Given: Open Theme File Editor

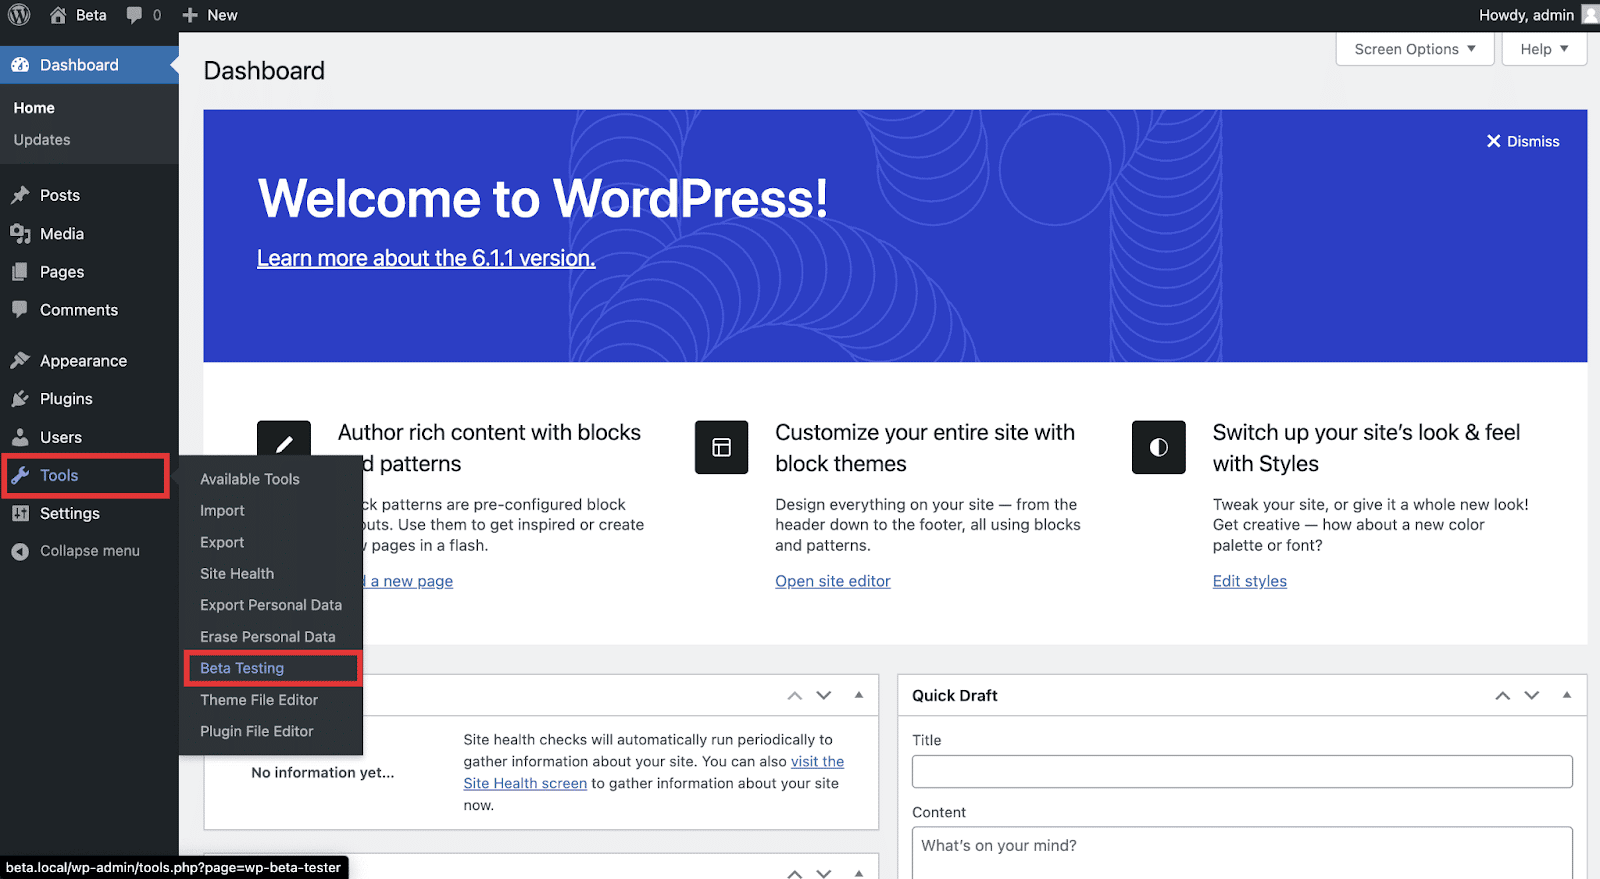Looking at the screenshot, I should pos(258,700).
